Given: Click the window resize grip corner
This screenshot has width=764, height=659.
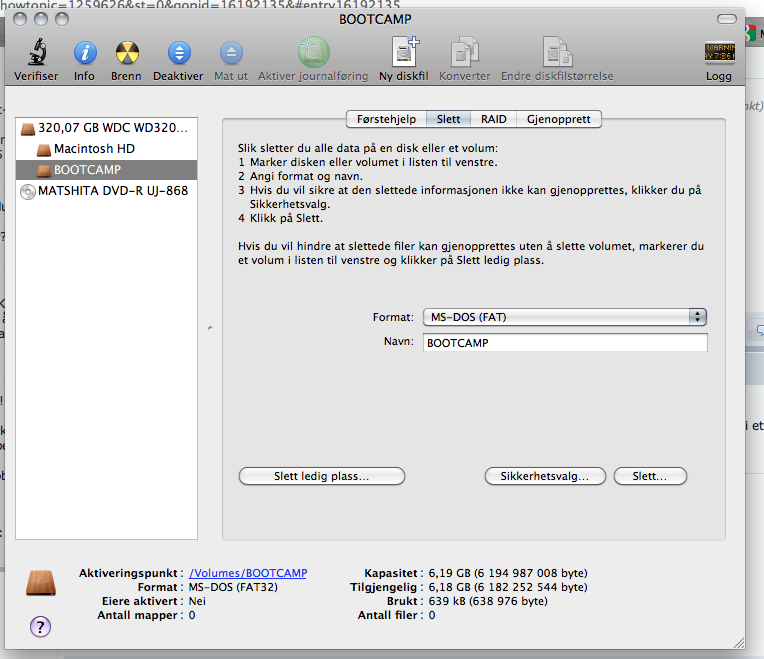Looking at the screenshot, I should pyautogui.click(x=739, y=643).
